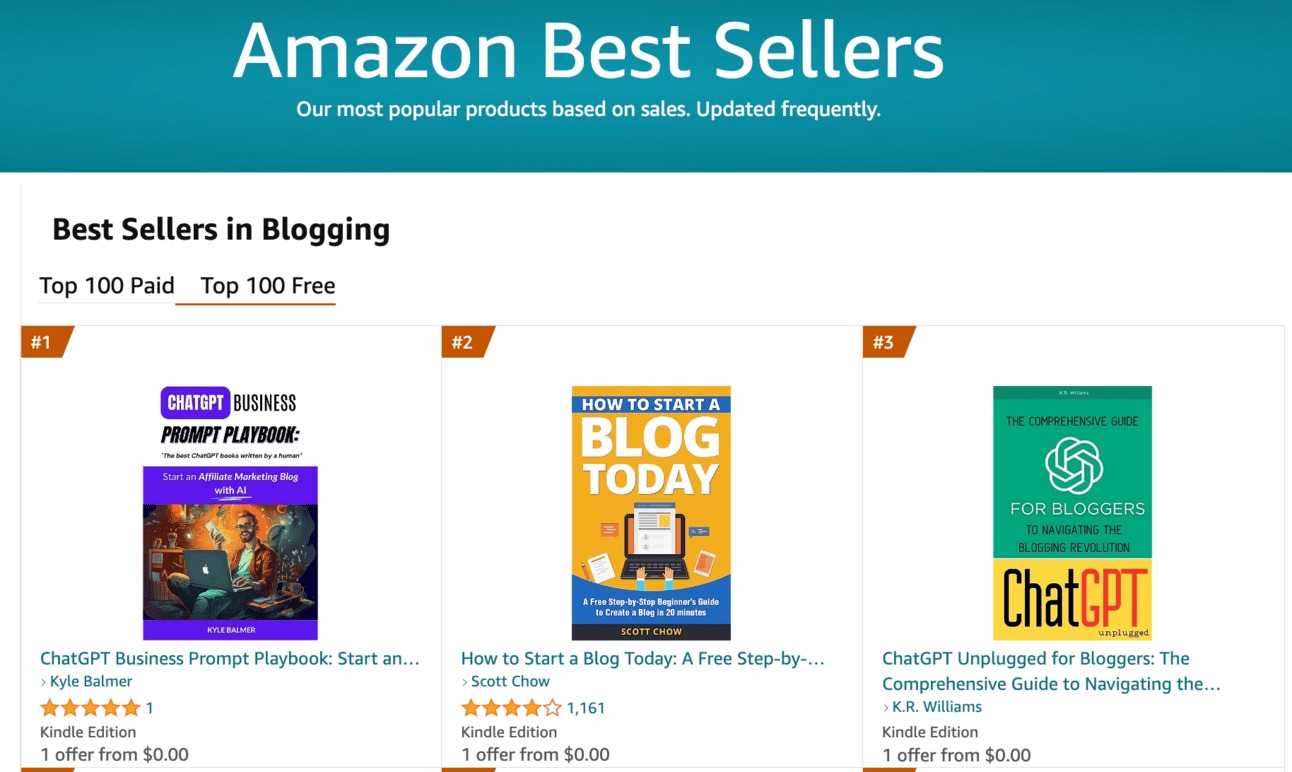Visit author Kyle Balmer's page
Screen dimensions: 1292x772
click(91, 682)
